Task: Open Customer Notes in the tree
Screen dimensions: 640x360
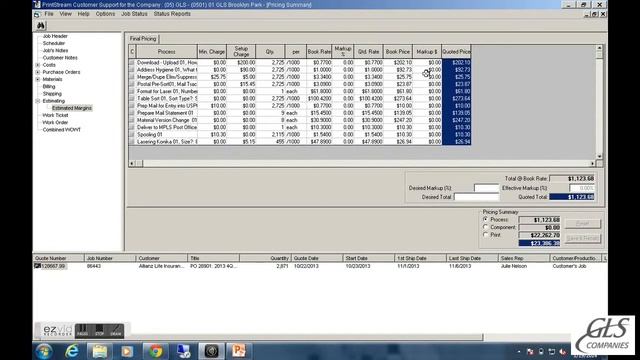Action: 60,58
